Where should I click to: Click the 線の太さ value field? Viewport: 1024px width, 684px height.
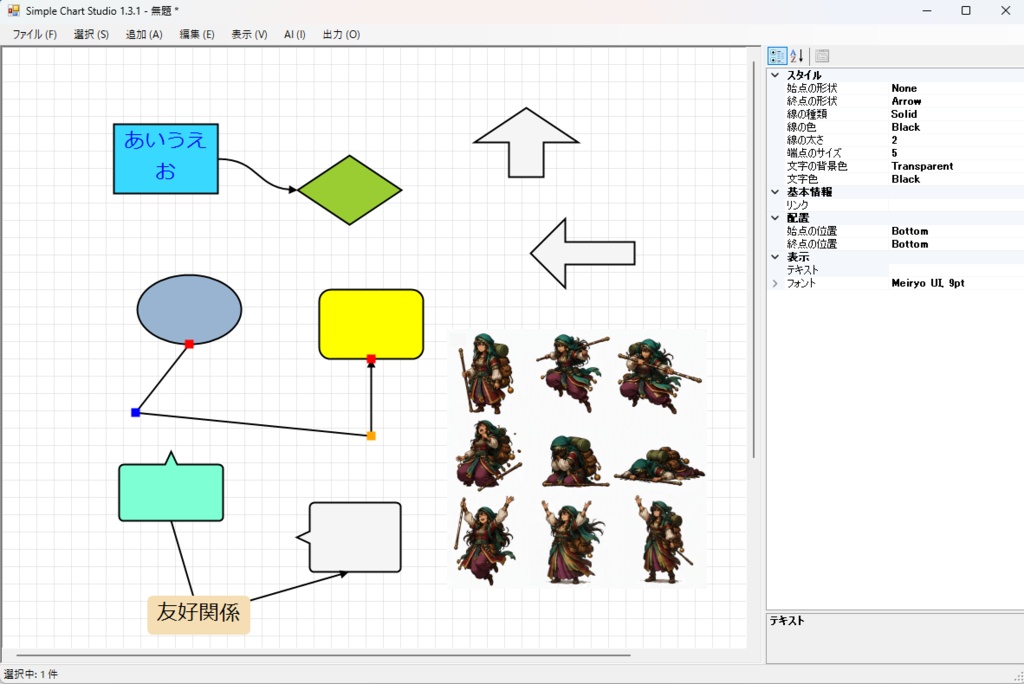[x=956, y=140]
